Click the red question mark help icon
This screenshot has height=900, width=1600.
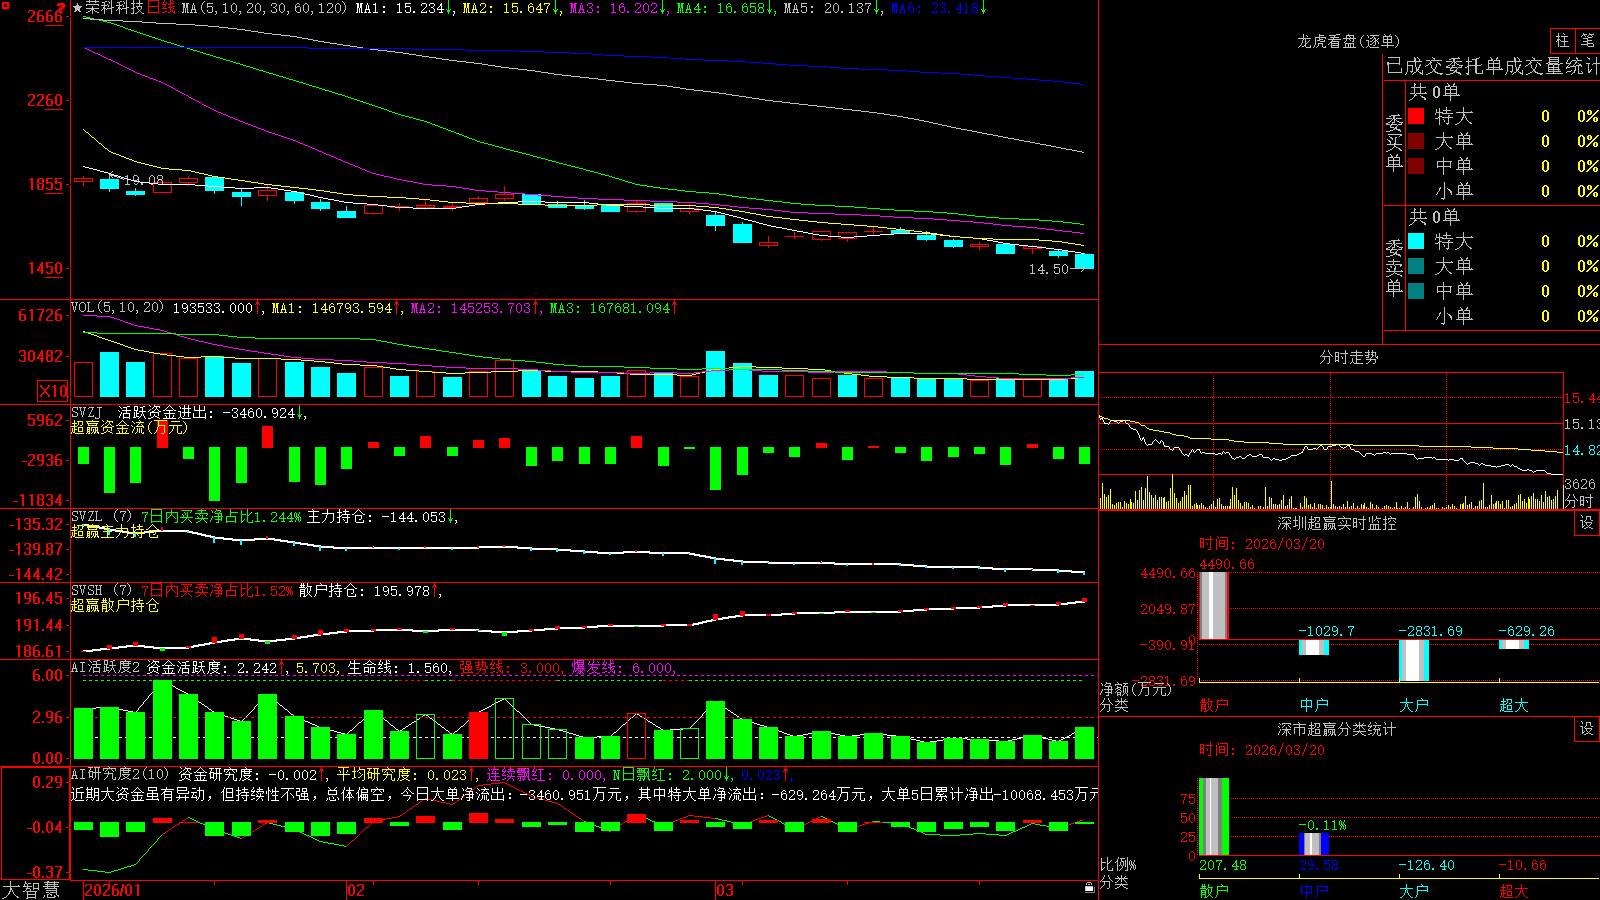tap(61, 8)
